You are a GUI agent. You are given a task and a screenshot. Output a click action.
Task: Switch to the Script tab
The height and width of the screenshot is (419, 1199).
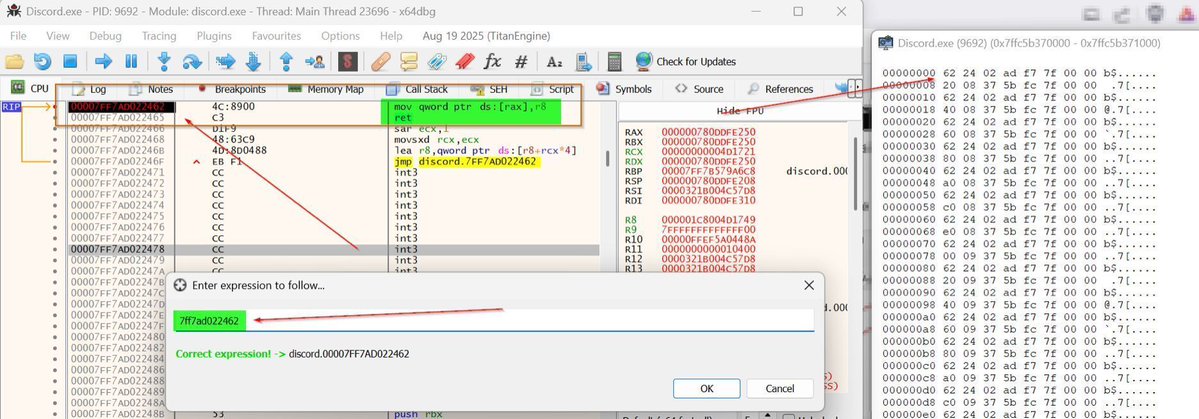[552, 89]
